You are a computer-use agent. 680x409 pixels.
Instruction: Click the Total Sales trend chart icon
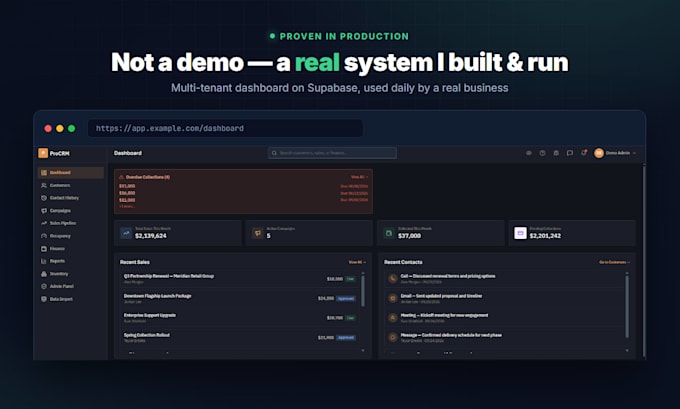pos(126,233)
